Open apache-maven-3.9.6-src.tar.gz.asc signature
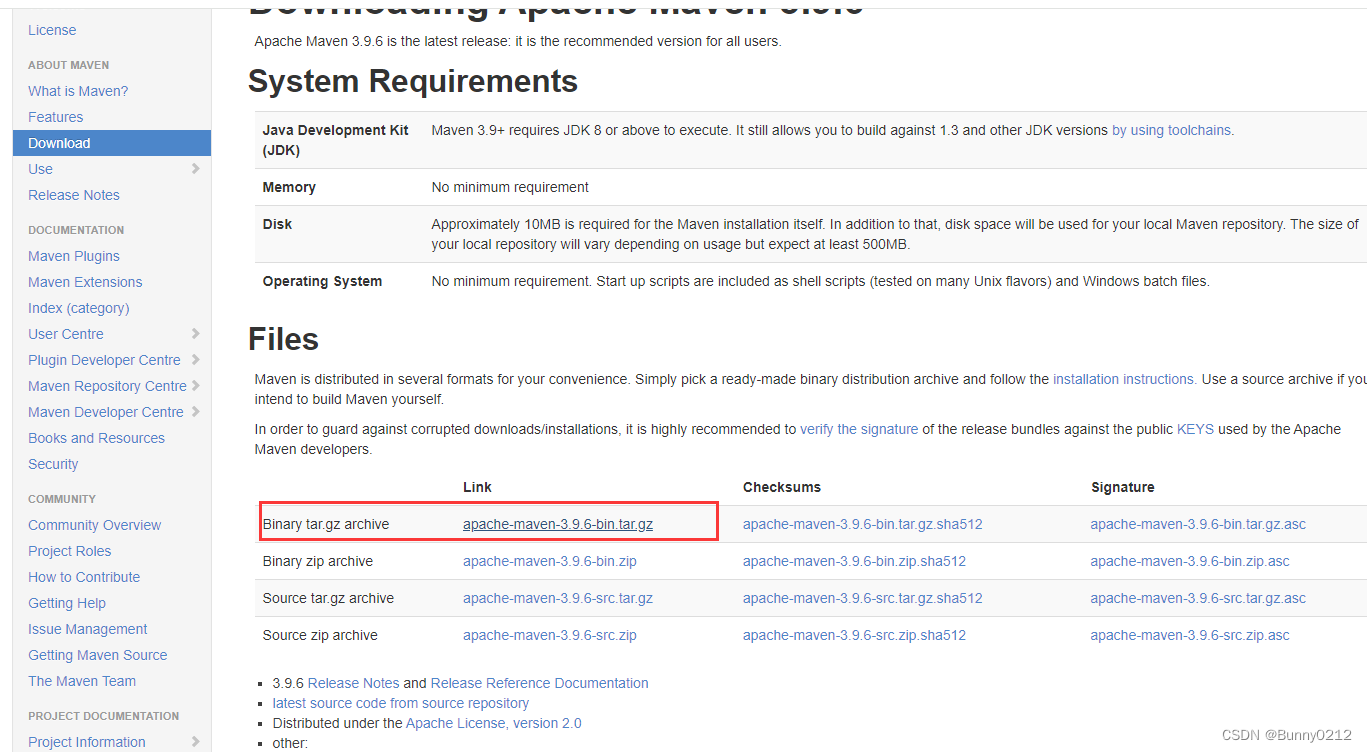Viewport: 1367px width, 752px height. click(x=1198, y=598)
